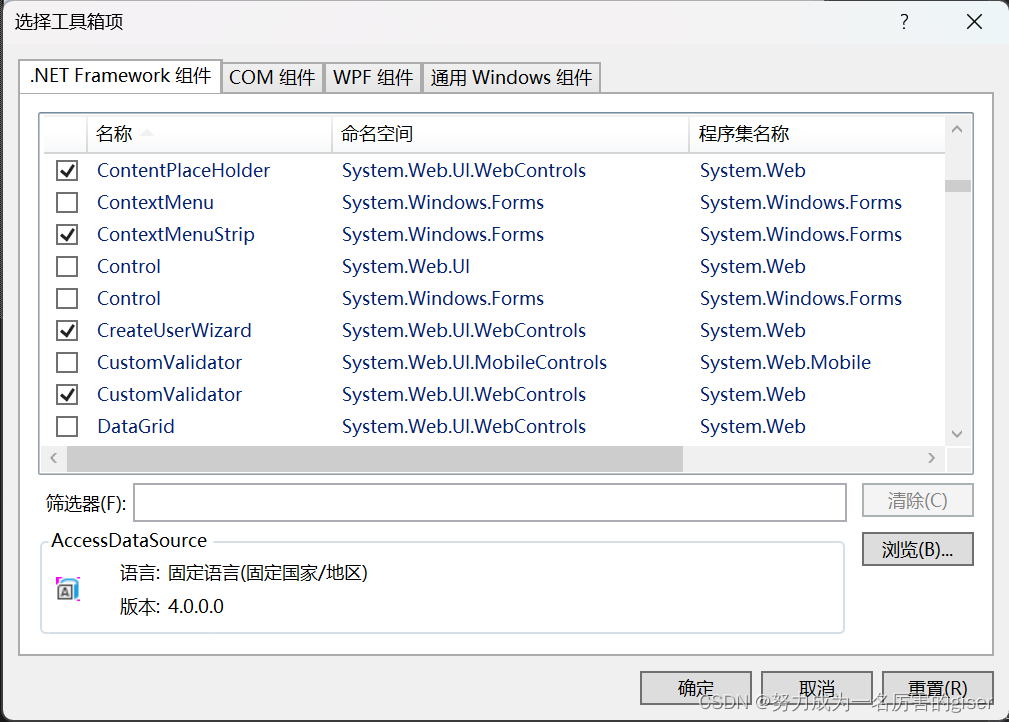Click the list scroll up arrow

point(958,129)
